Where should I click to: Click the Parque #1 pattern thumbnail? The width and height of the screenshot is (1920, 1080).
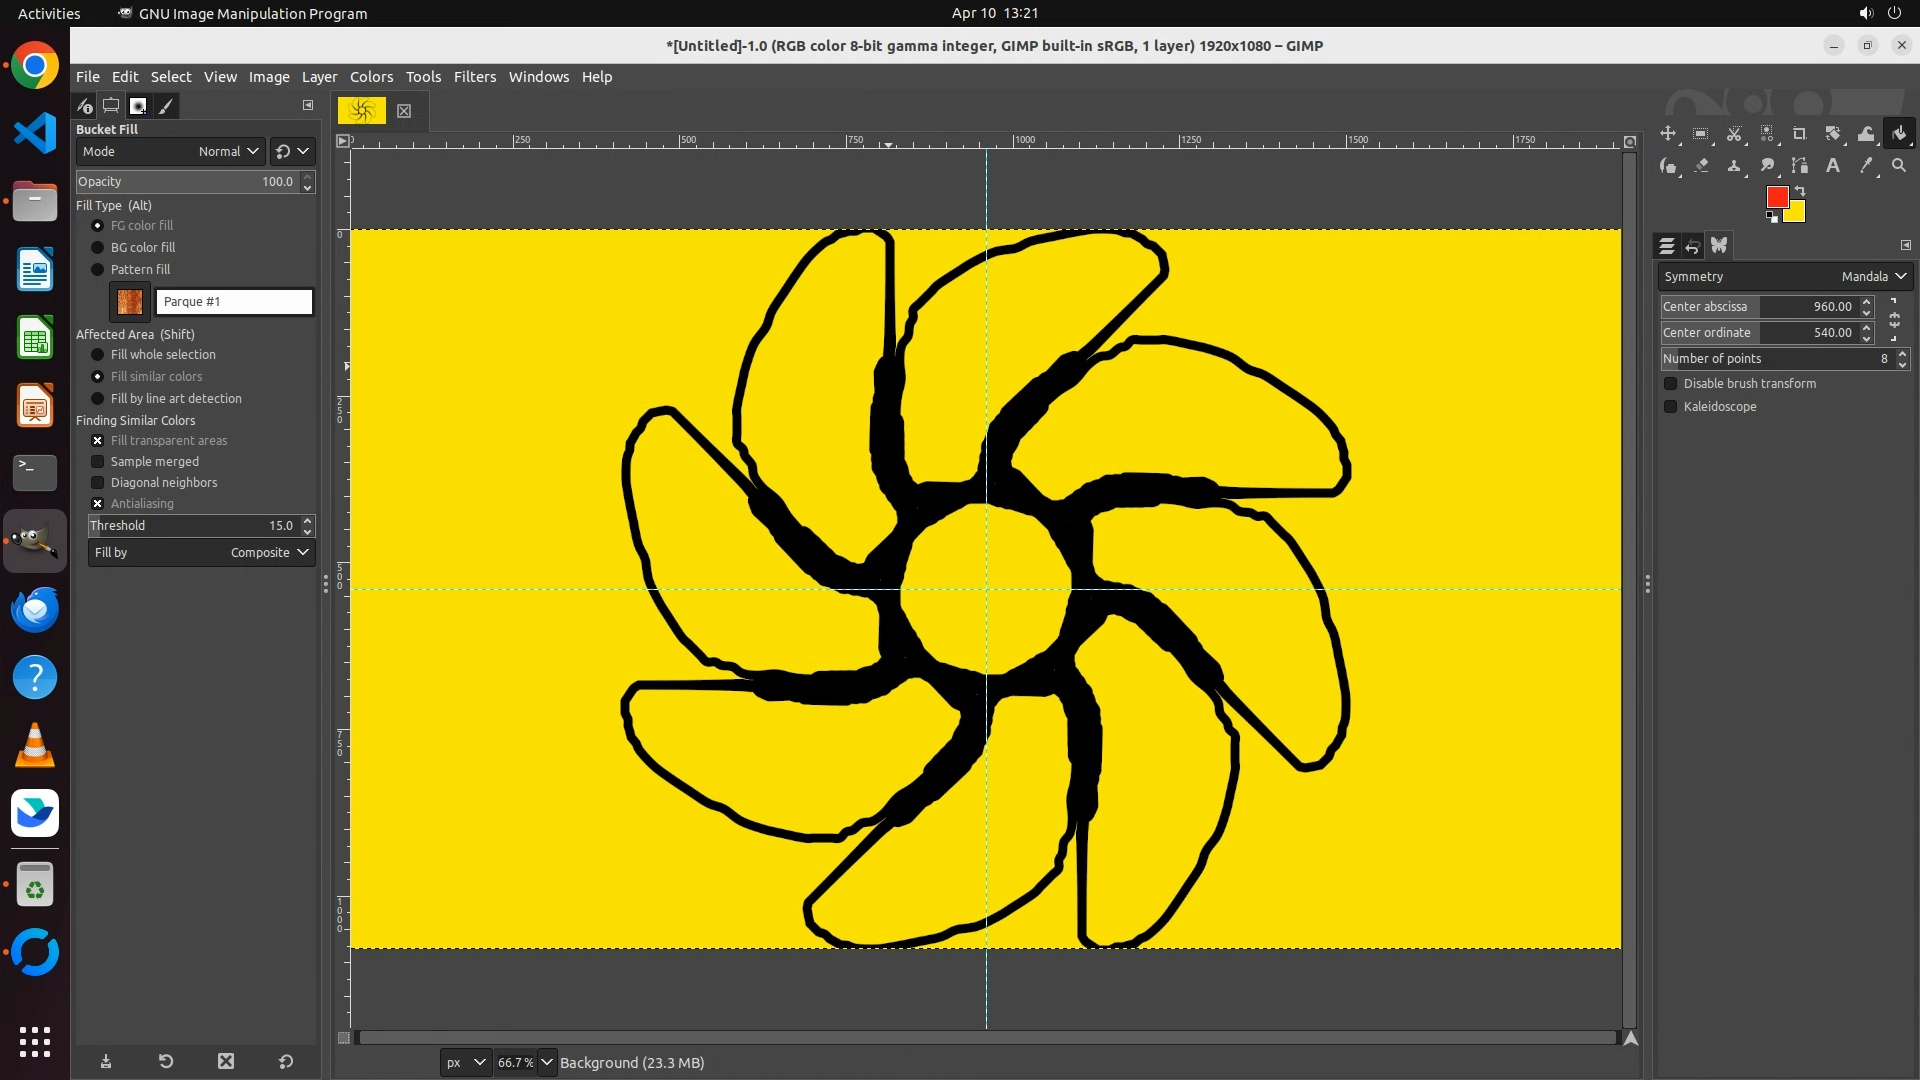(x=130, y=302)
